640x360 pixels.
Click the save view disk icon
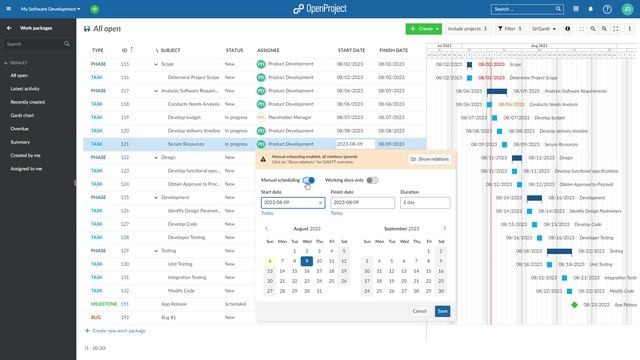pos(87,29)
